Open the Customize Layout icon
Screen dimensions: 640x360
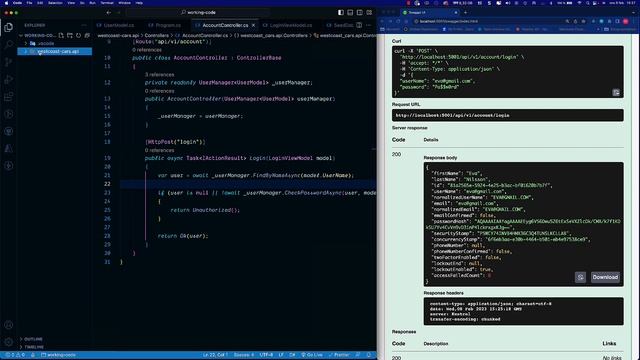coord(369,13)
